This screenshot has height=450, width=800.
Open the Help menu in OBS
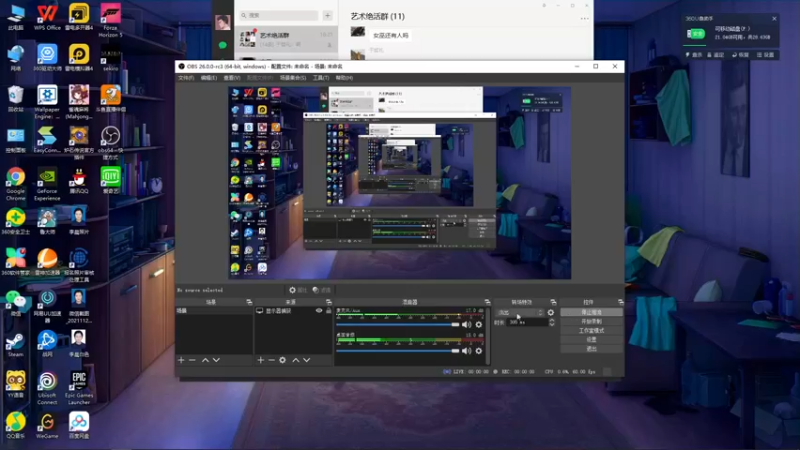(x=344, y=78)
